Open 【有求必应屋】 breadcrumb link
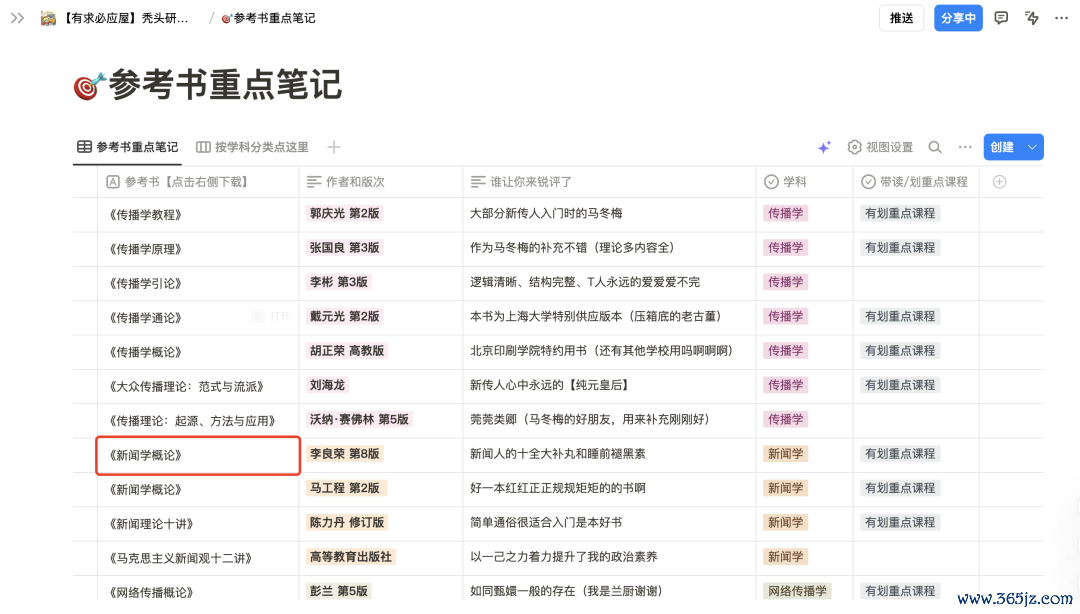Image resolution: width=1080 pixels, height=614 pixels. (x=124, y=18)
